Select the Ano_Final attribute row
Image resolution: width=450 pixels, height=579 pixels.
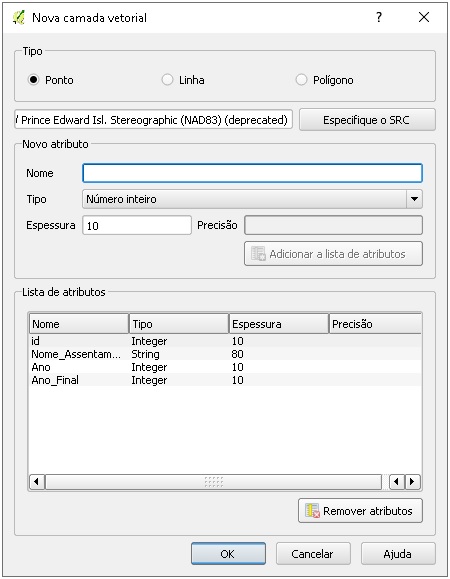[225, 380]
